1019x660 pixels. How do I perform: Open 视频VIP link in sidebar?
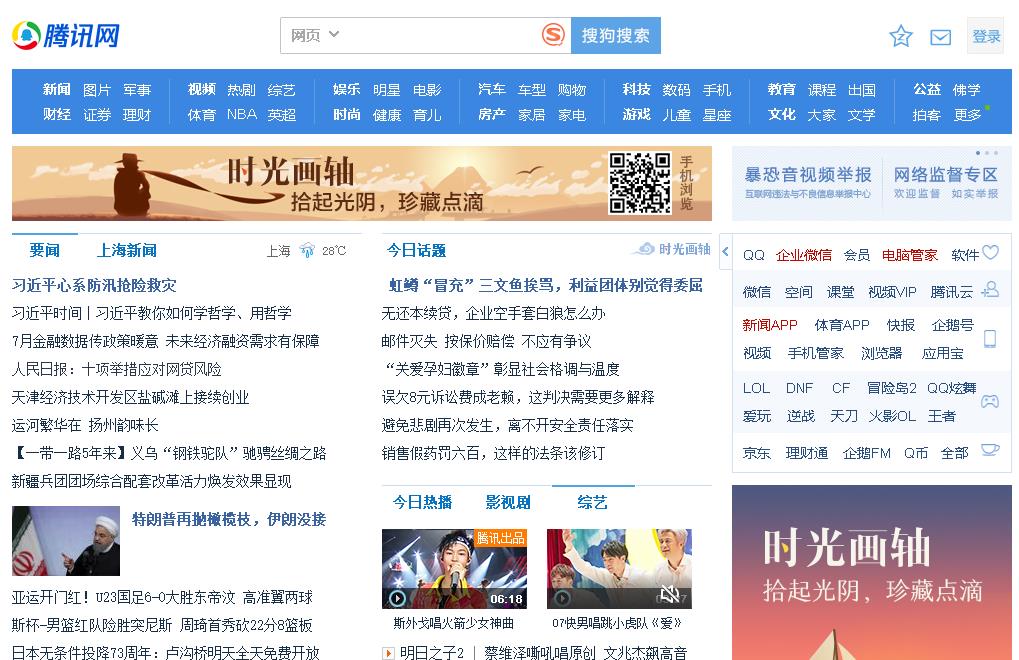pyautogui.click(x=892, y=292)
